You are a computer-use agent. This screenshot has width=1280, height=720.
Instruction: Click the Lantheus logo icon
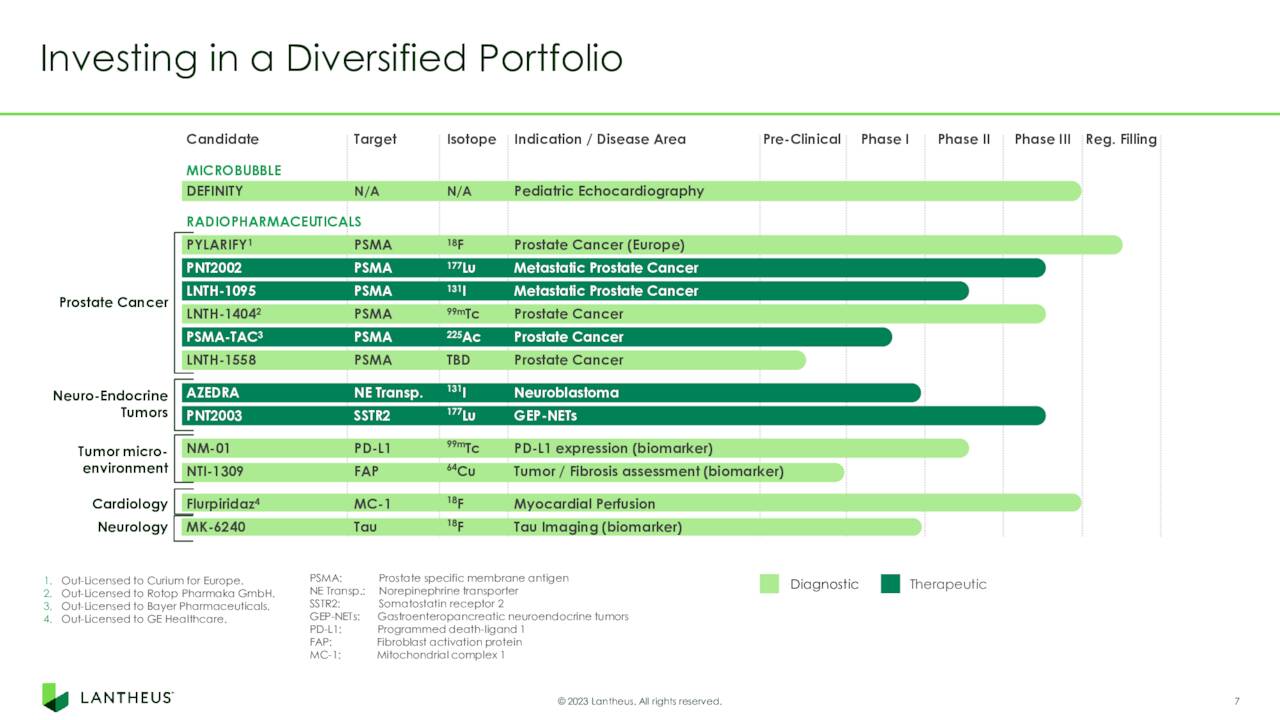[55, 697]
